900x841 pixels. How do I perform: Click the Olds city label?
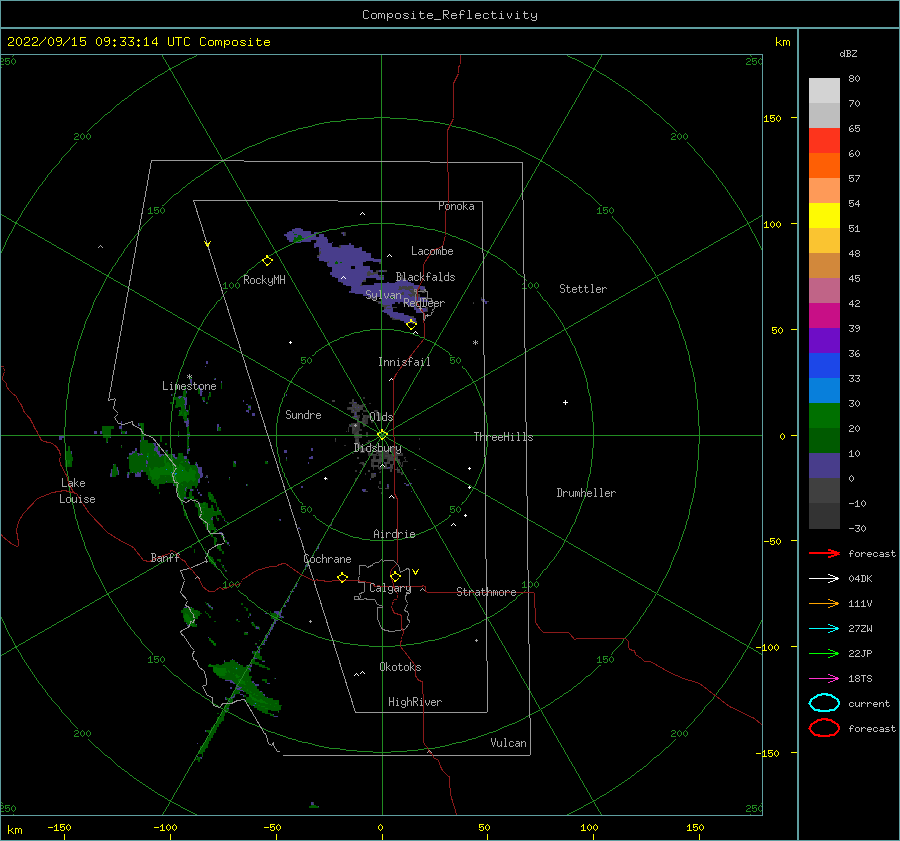click(x=382, y=417)
